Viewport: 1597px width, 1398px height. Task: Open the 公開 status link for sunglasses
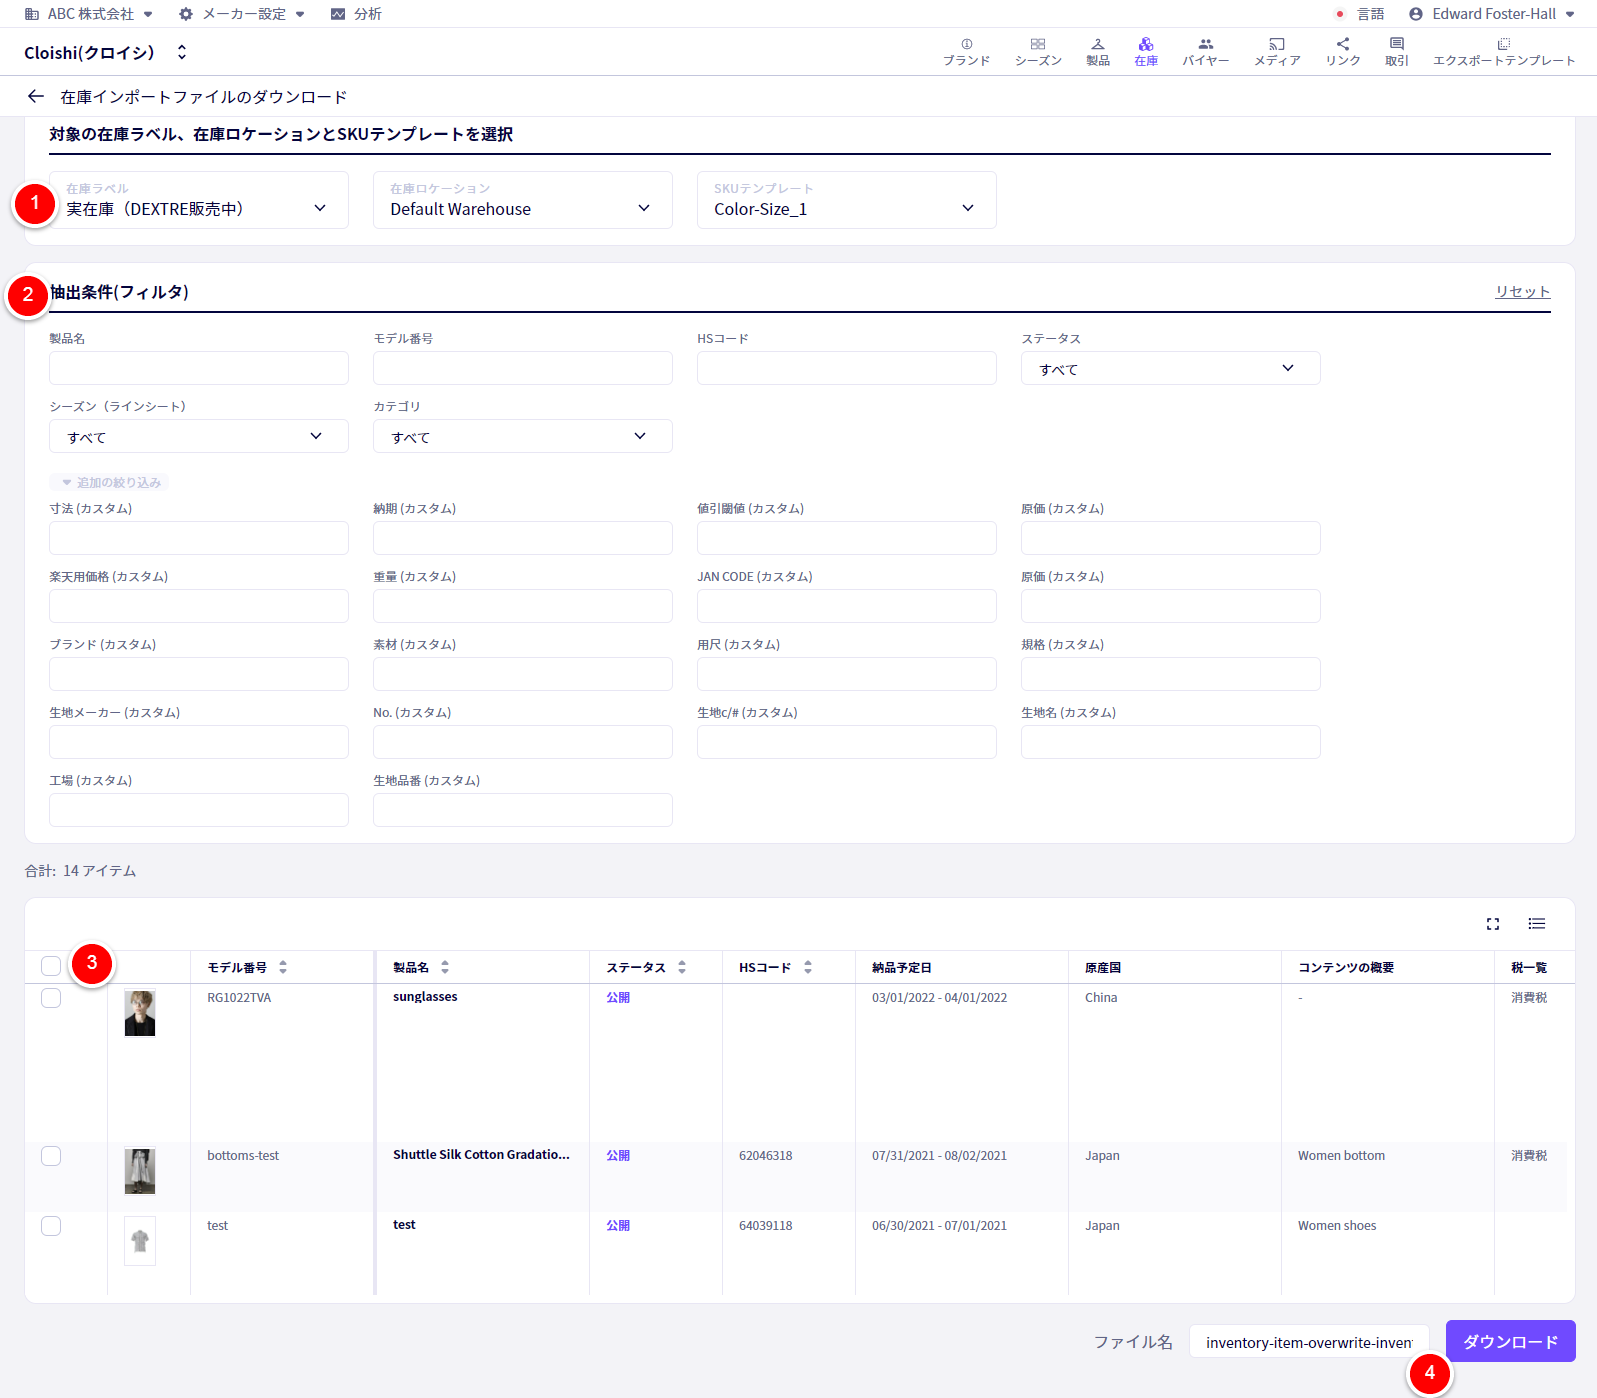[x=618, y=997]
